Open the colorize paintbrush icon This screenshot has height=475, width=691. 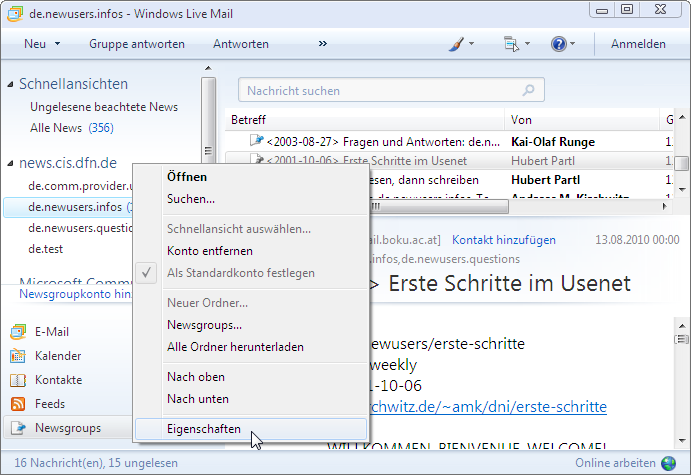(457, 44)
